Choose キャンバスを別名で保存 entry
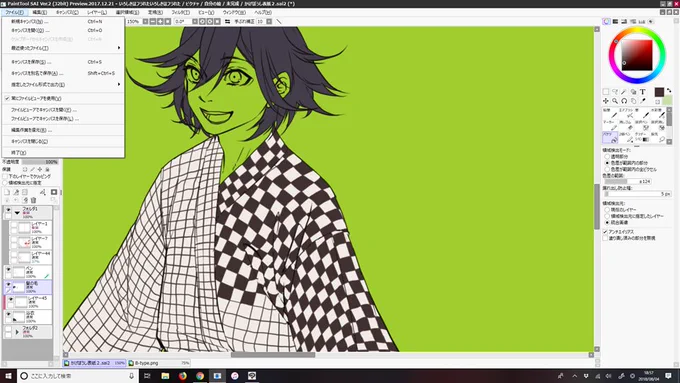Image resolution: width=680 pixels, height=383 pixels. [x=63, y=73]
